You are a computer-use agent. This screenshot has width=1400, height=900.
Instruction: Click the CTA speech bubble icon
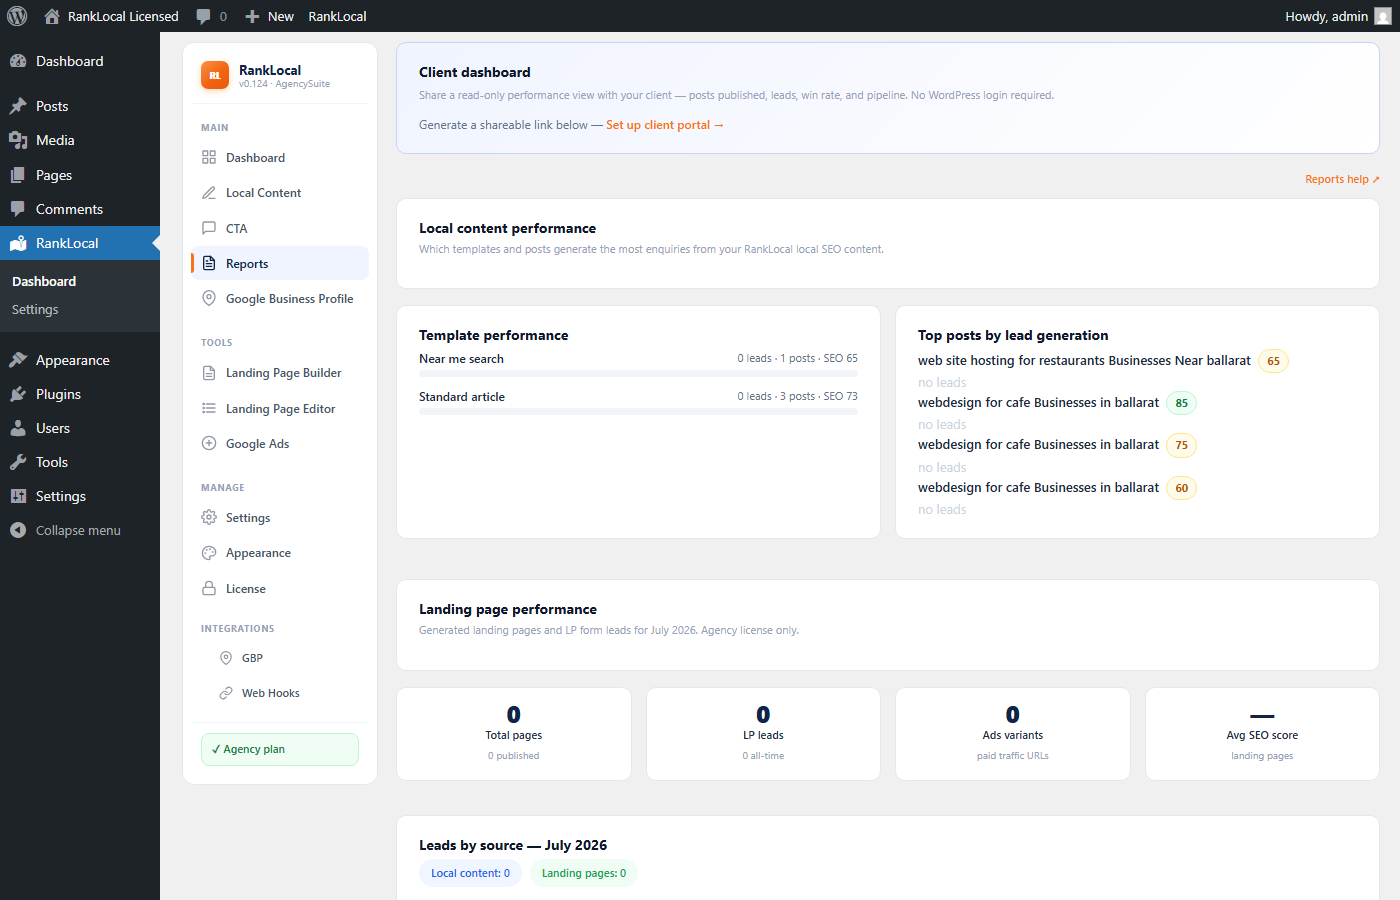[x=209, y=228]
